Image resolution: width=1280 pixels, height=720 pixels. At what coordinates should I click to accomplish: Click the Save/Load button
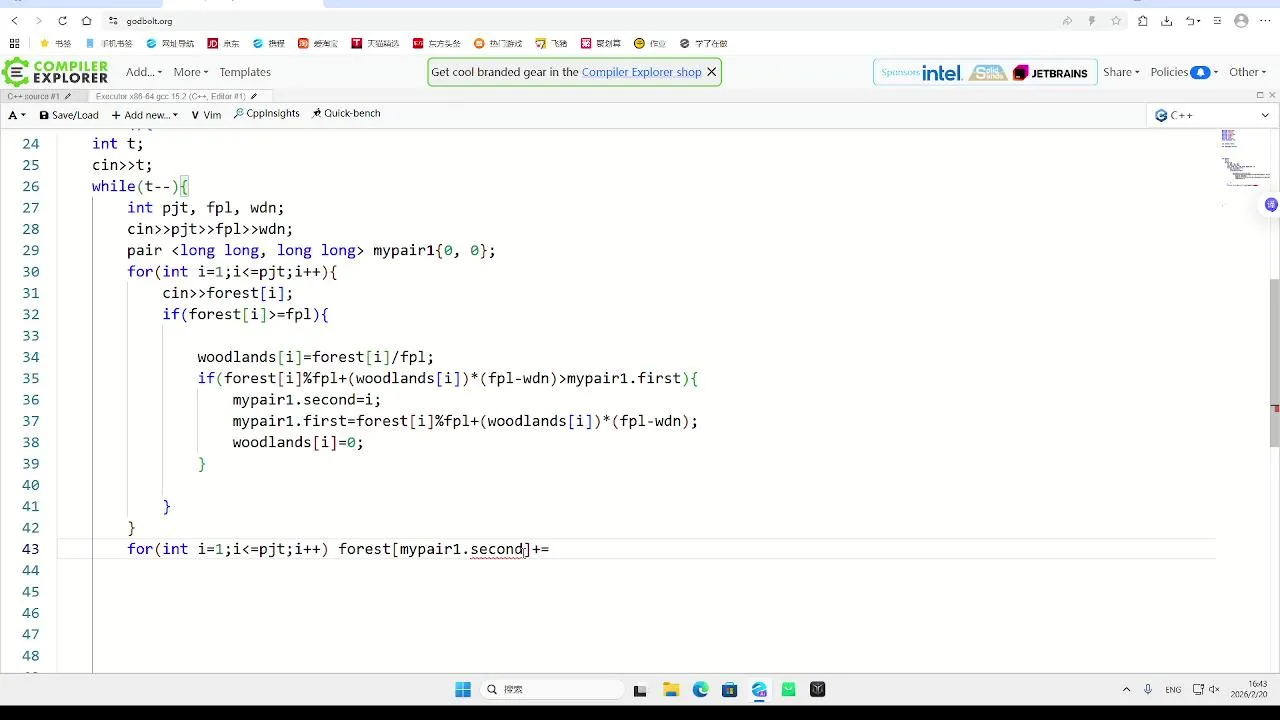(69, 115)
